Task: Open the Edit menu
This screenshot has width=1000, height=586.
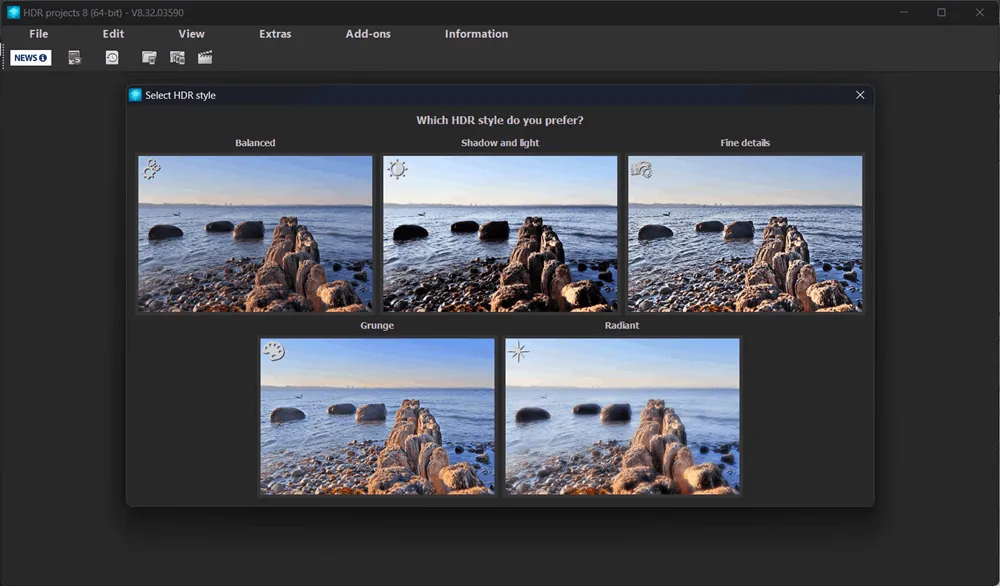Action: click(113, 33)
